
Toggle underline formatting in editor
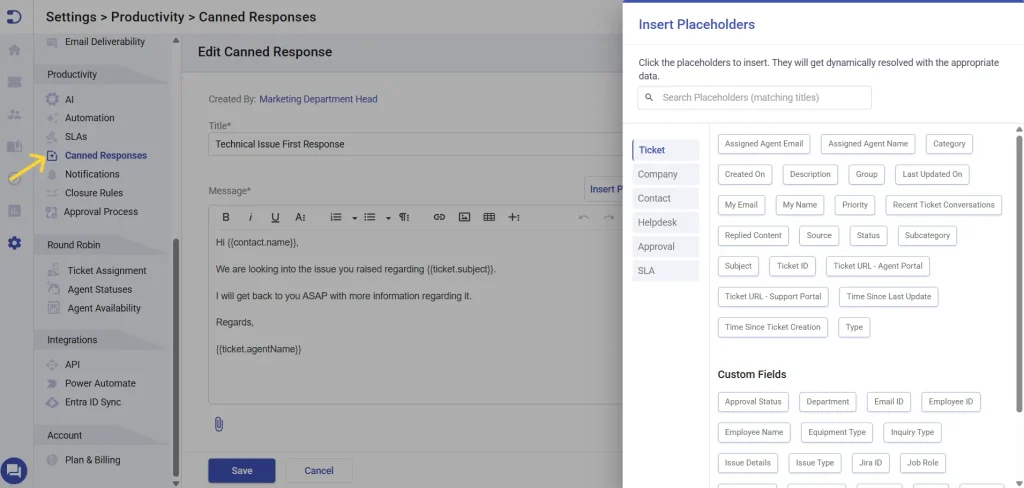coord(275,217)
